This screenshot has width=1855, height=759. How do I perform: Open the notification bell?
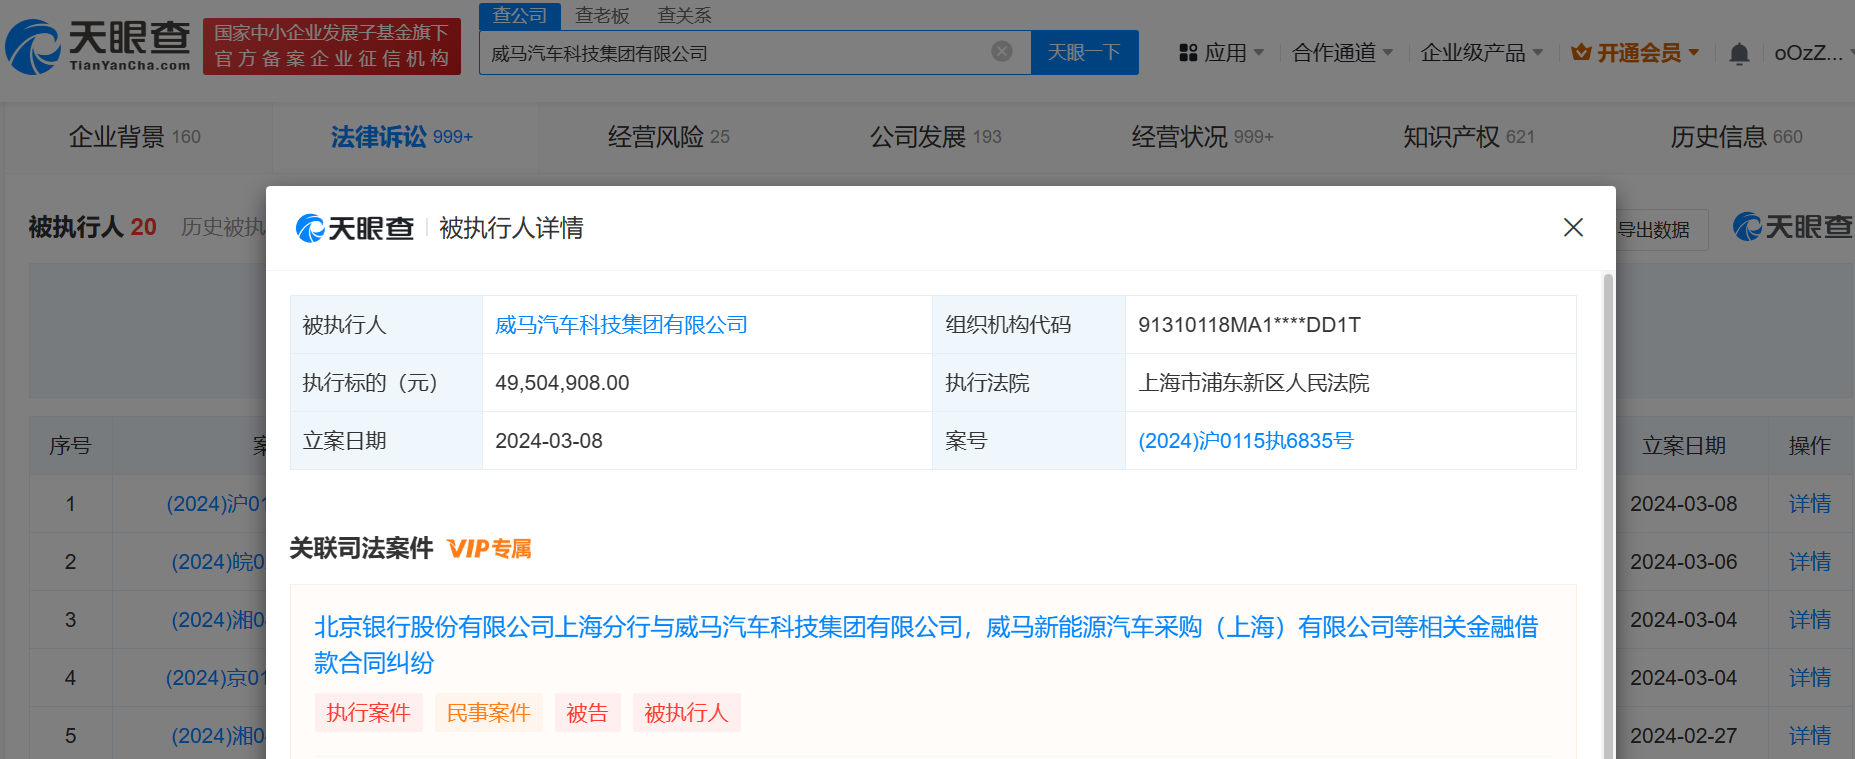click(x=1739, y=53)
